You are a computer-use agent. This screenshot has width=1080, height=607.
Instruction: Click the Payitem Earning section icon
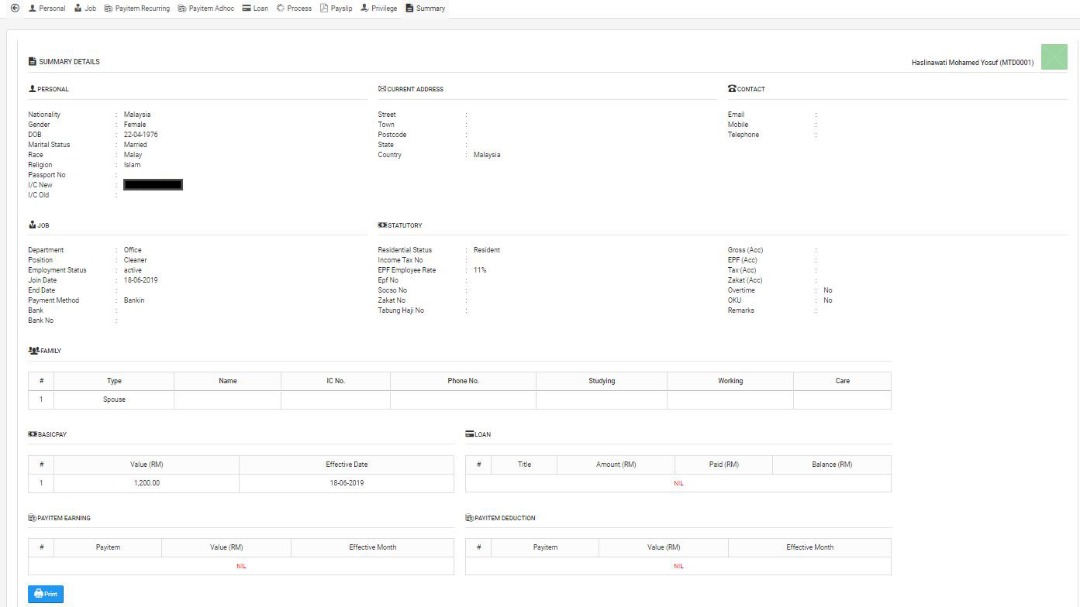[32, 517]
